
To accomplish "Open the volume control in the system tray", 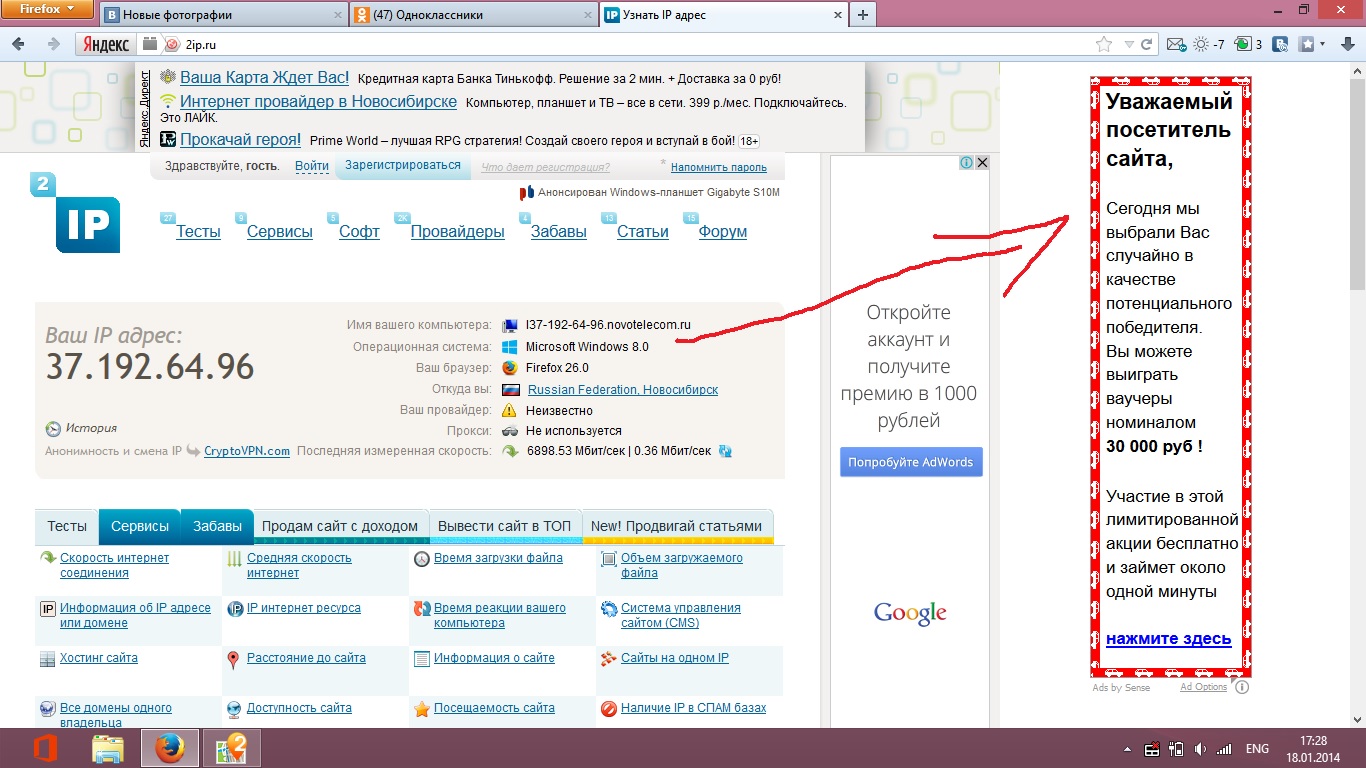I will [x=1199, y=748].
